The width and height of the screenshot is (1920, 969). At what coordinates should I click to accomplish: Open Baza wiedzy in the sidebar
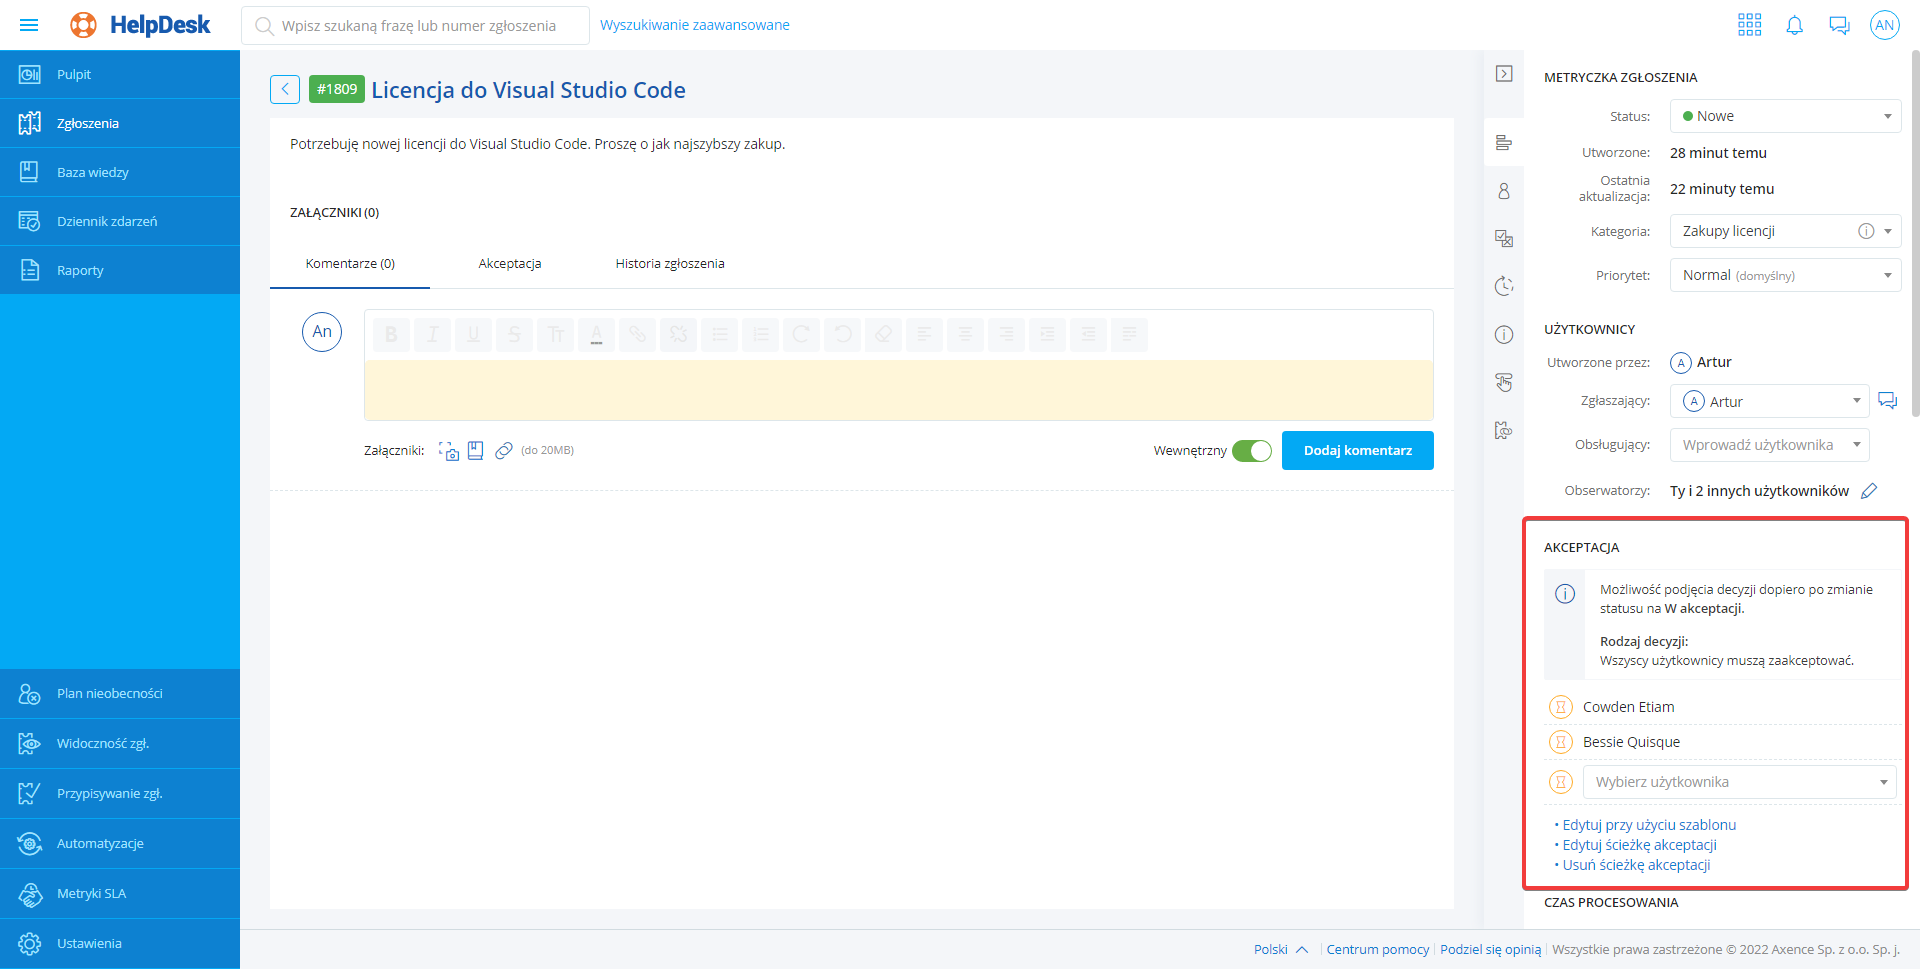pos(93,172)
